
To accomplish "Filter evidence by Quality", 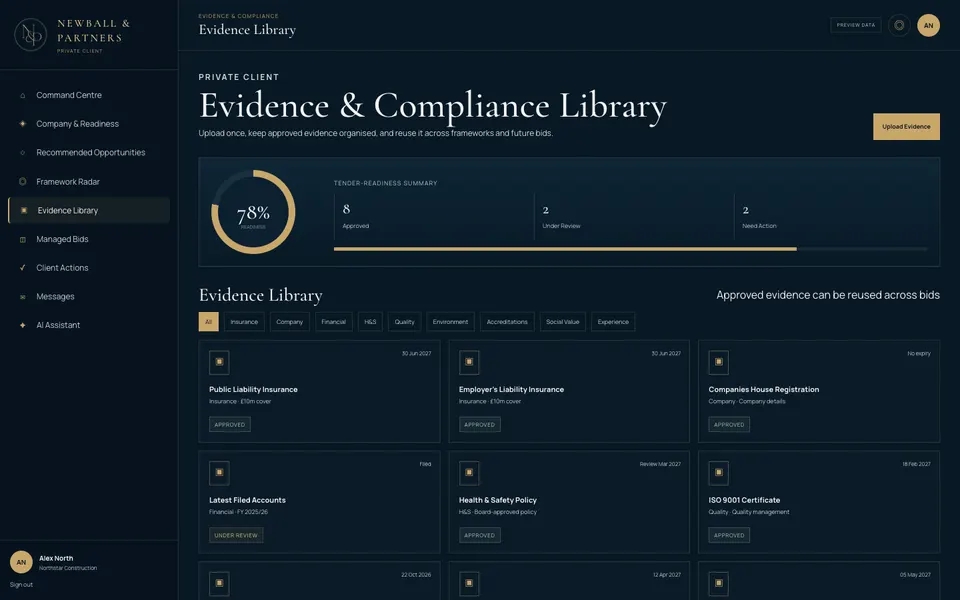I will (x=405, y=322).
